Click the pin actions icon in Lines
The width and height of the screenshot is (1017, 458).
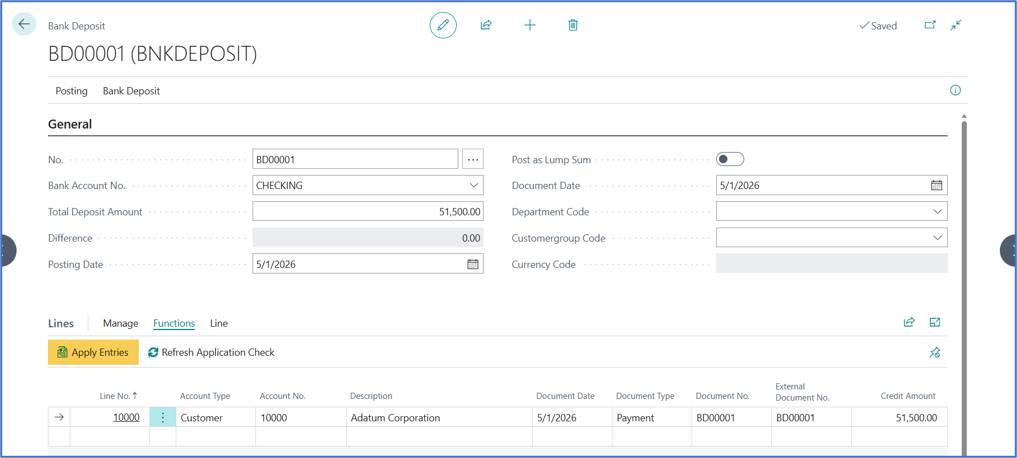tap(934, 352)
